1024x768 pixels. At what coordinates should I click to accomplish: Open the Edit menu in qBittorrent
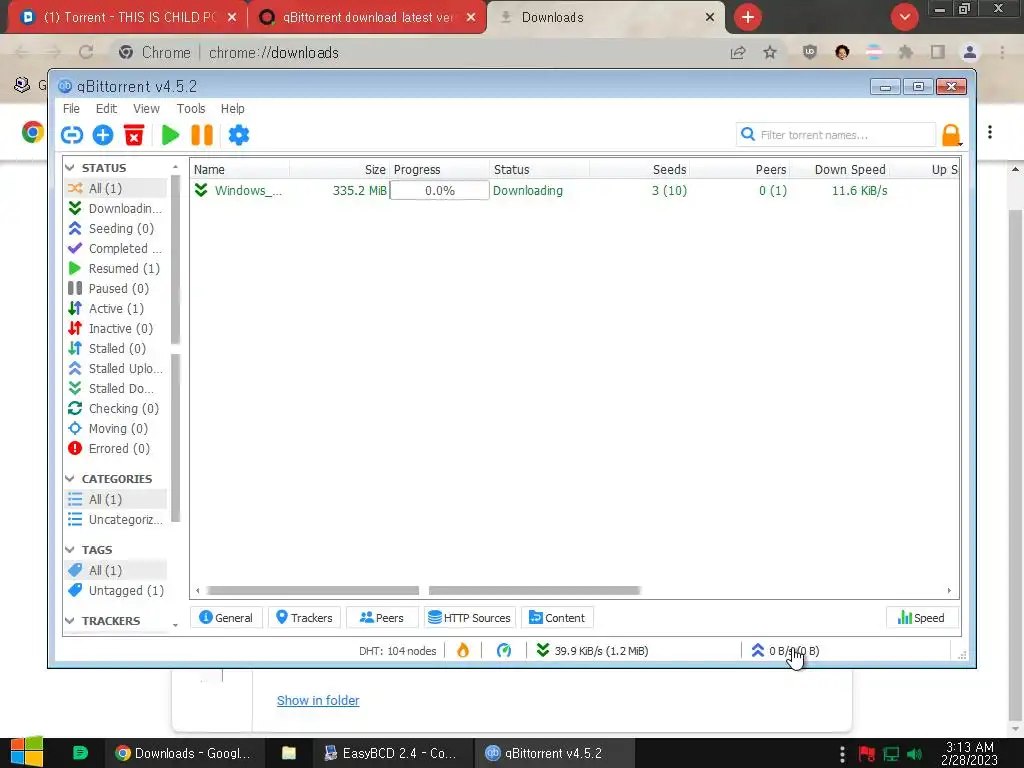click(106, 108)
